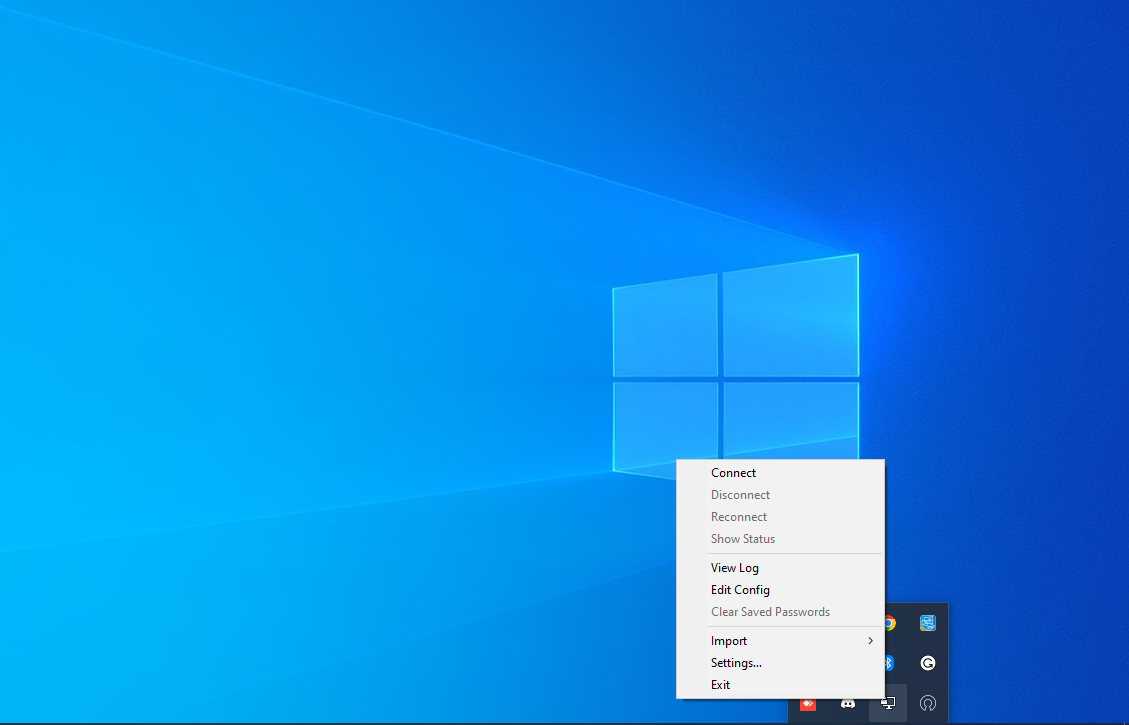Screen dimensions: 1129x725
Task: Open View Log from the menu
Action: 735,568
